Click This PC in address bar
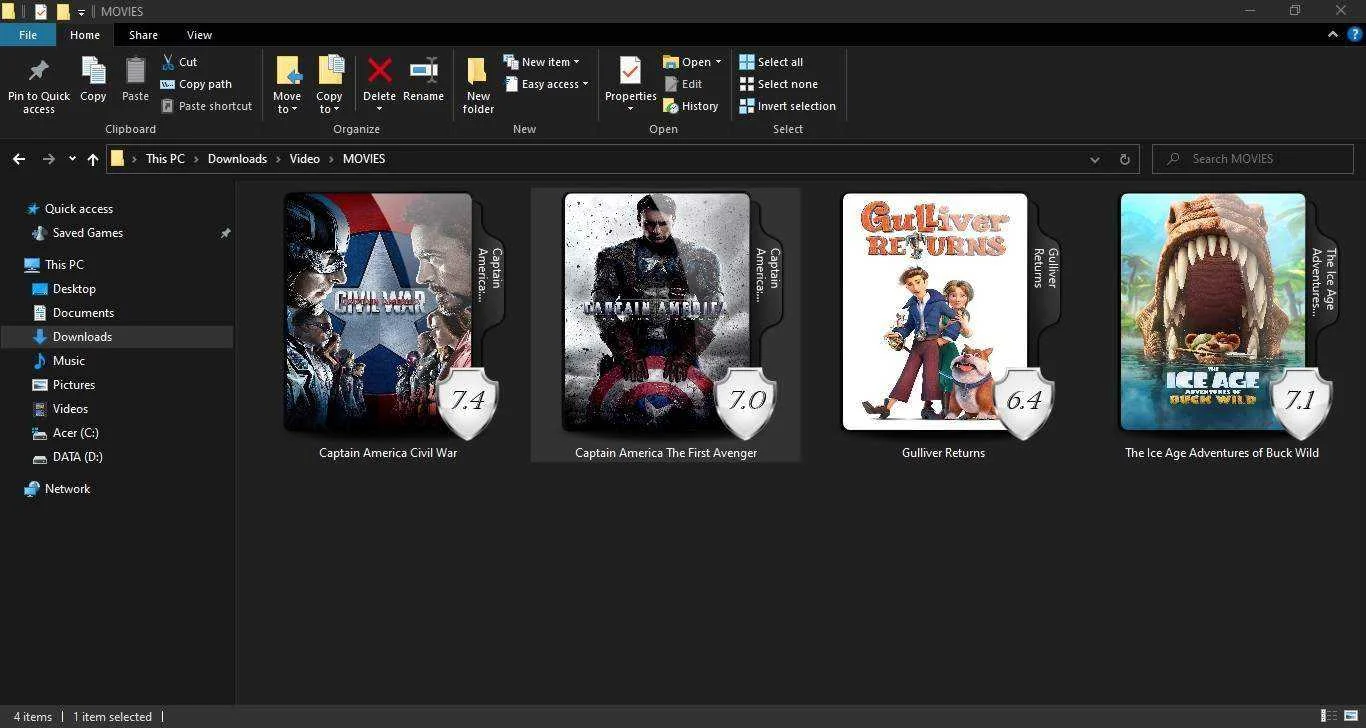Image resolution: width=1366 pixels, height=728 pixels. coord(165,159)
